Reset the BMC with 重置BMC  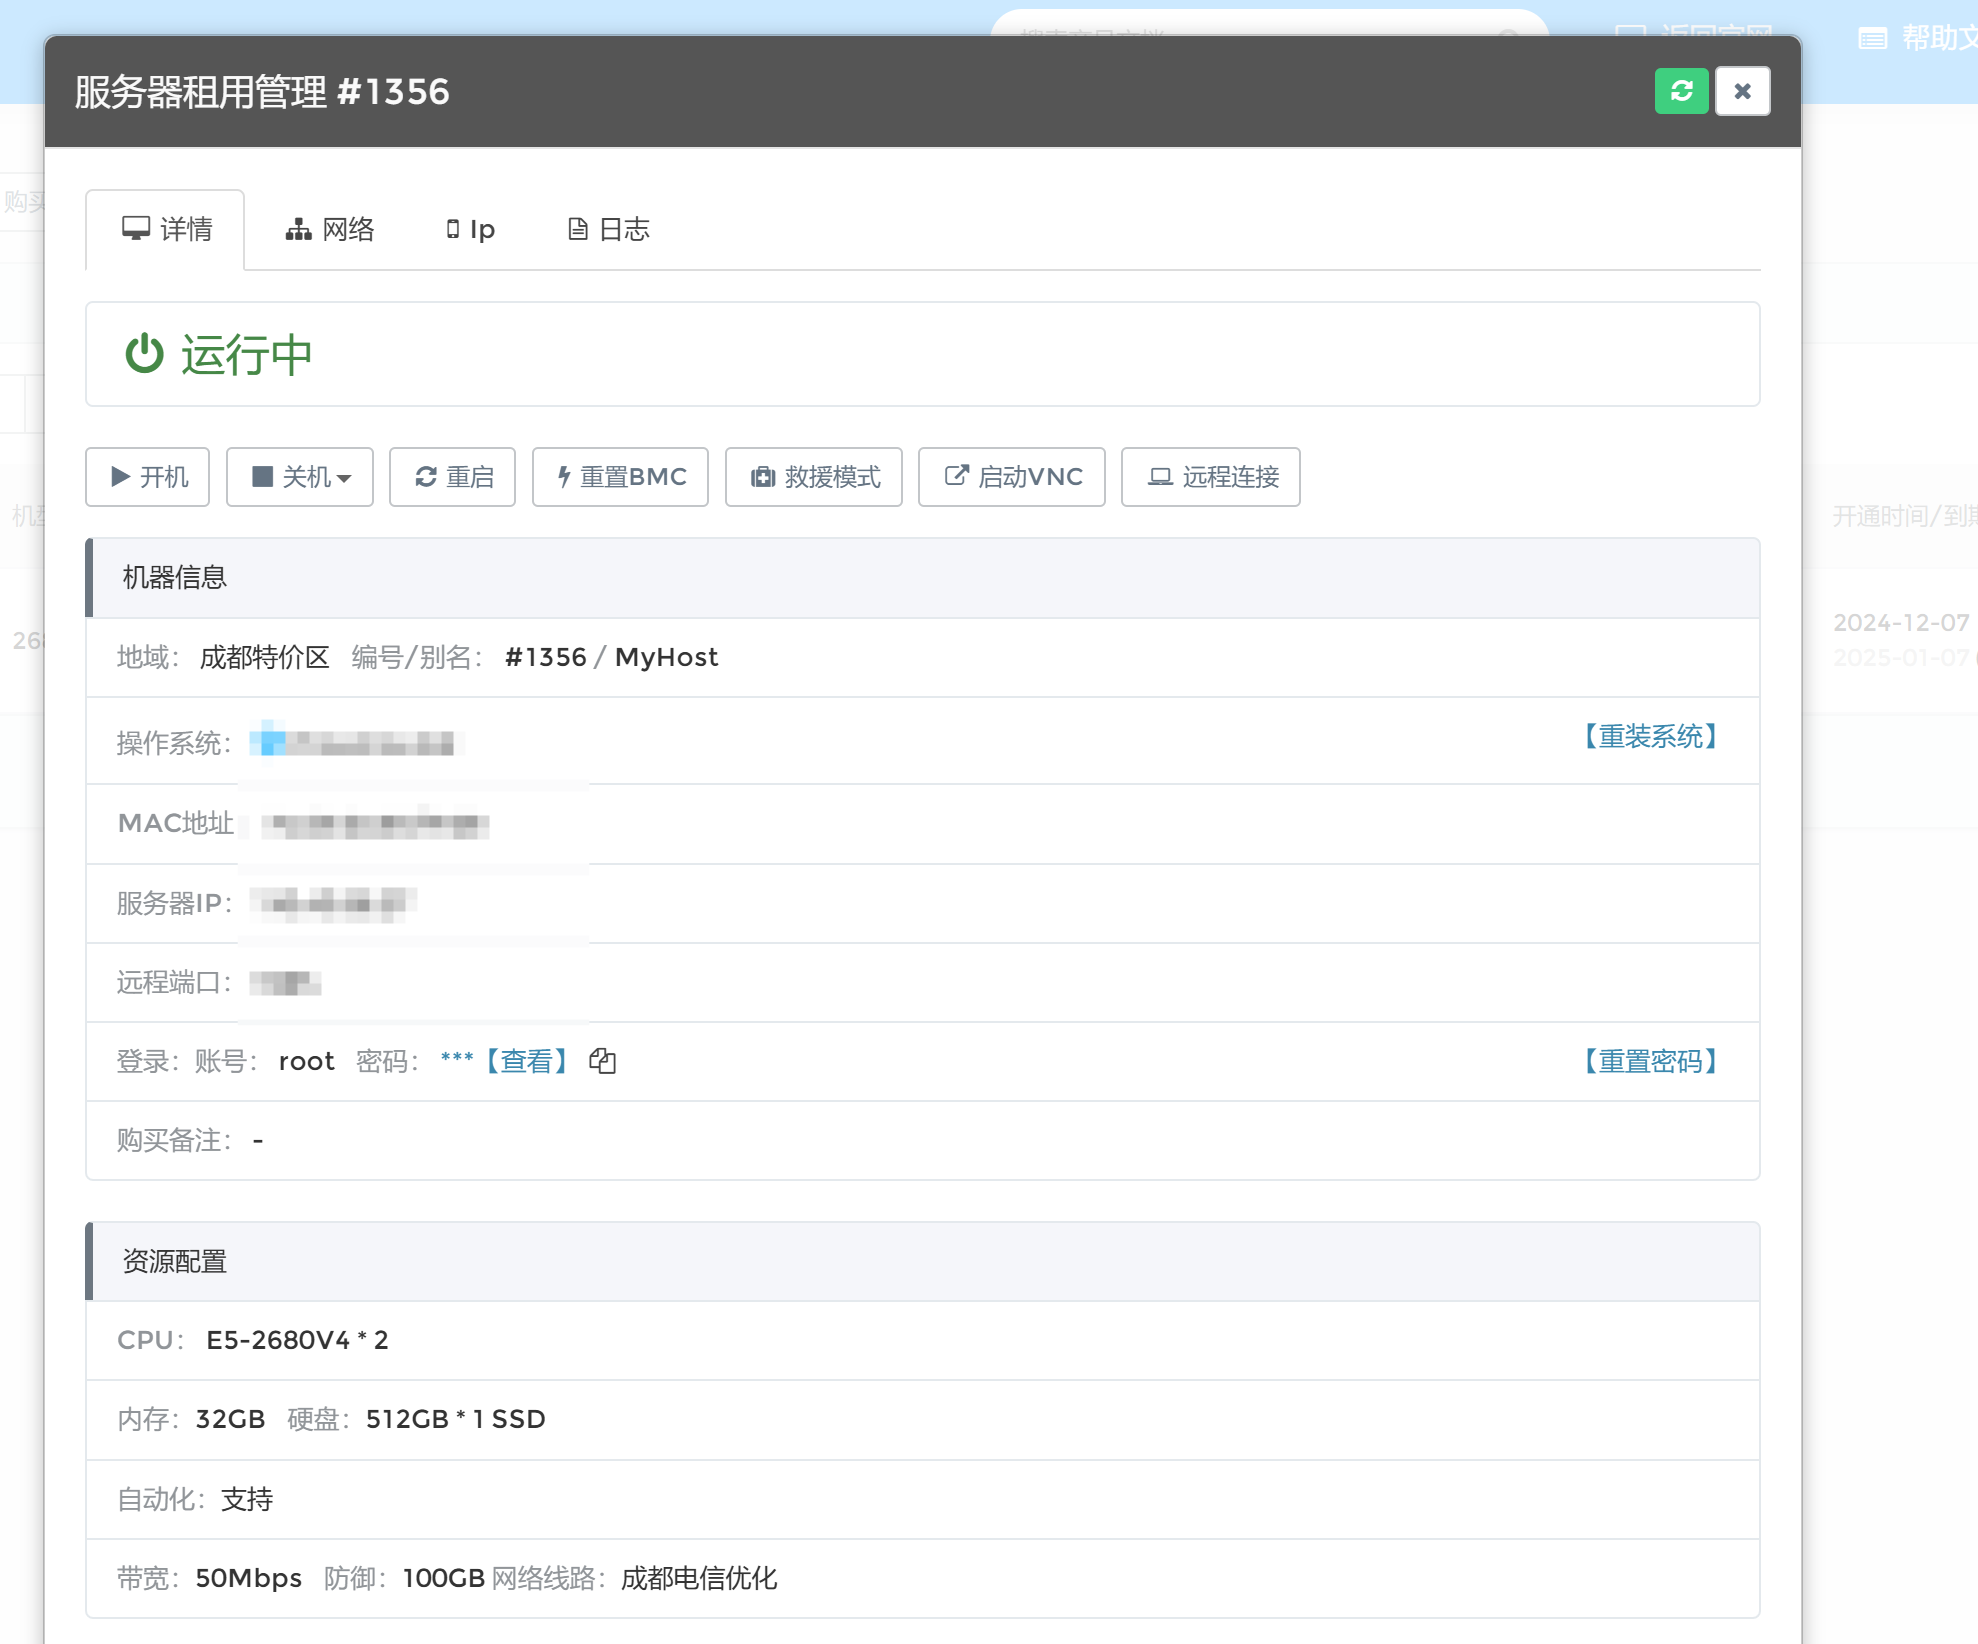[x=620, y=477]
